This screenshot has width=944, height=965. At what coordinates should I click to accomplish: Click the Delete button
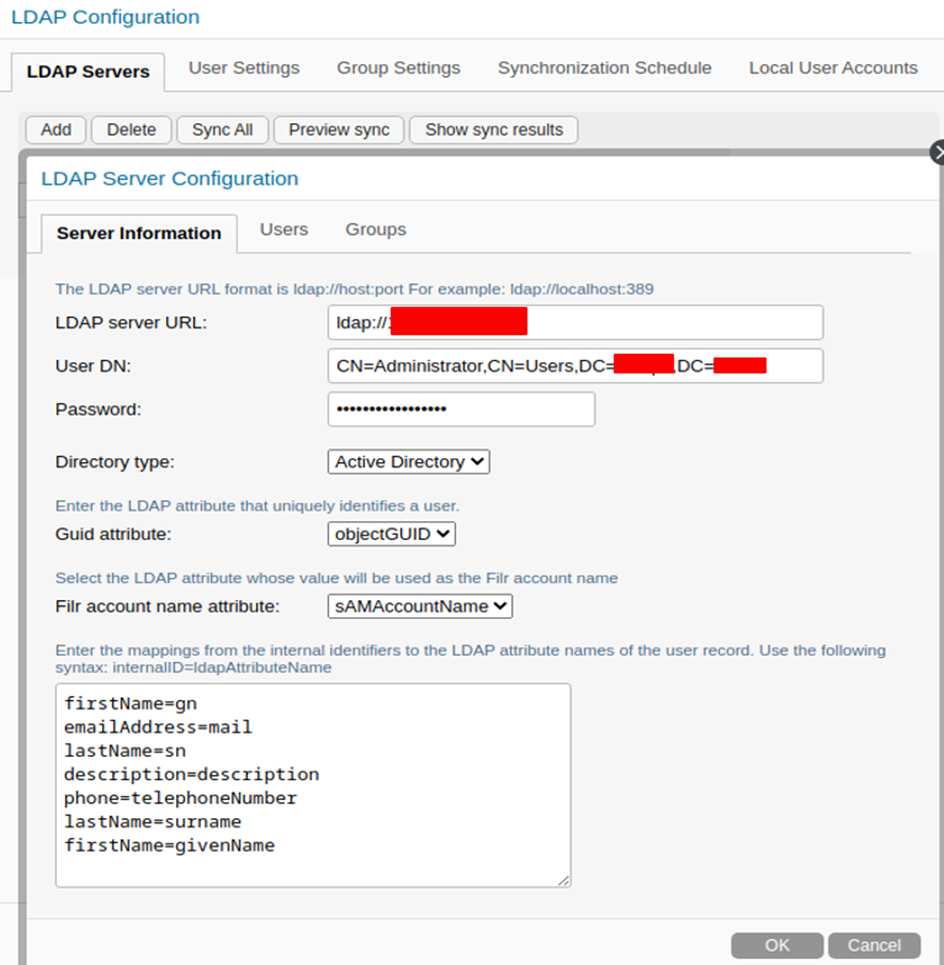click(x=131, y=130)
